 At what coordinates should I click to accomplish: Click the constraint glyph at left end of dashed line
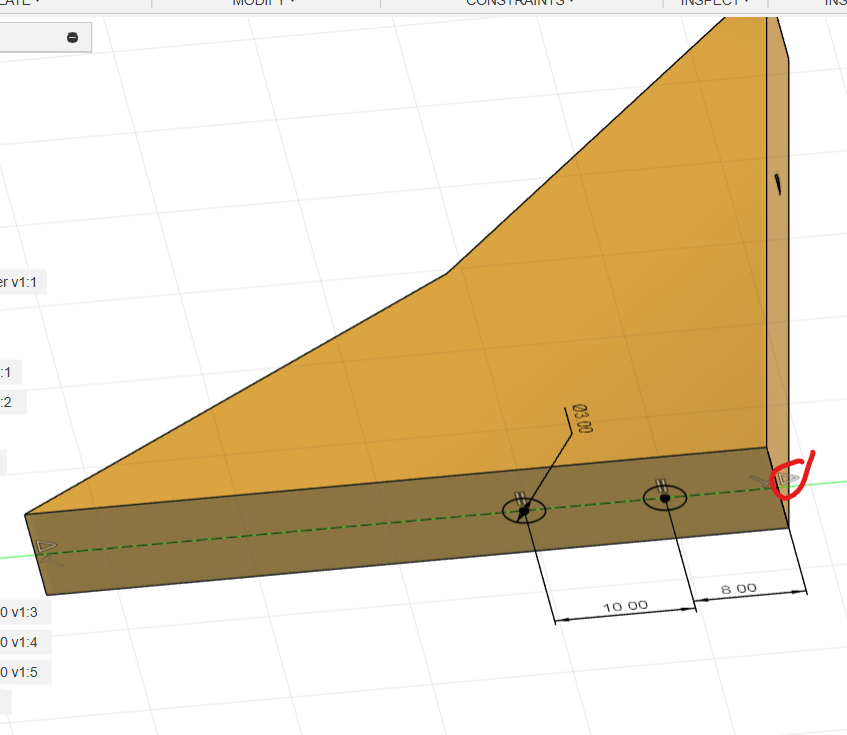(x=47, y=548)
